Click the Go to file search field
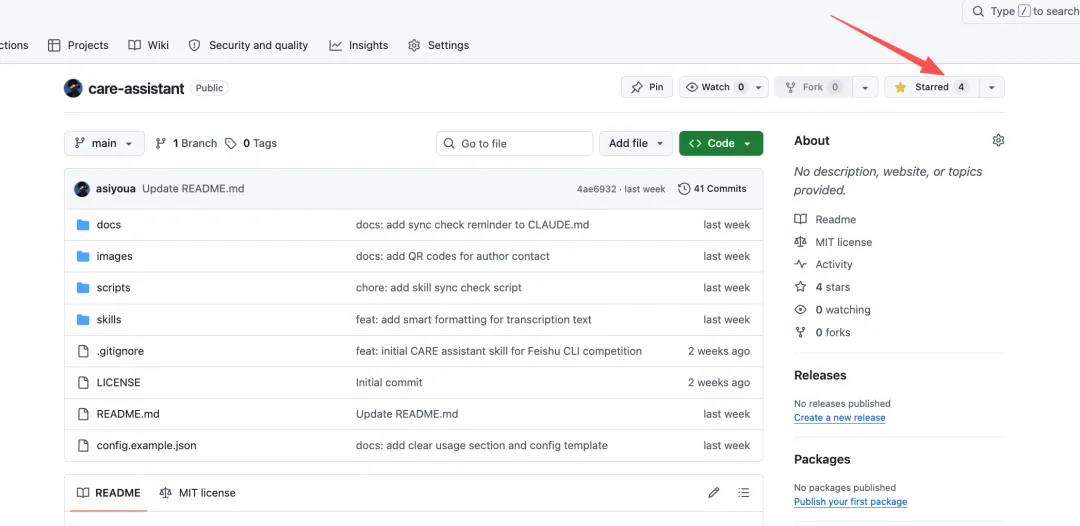Viewport: 1080px width, 526px height. tap(515, 143)
